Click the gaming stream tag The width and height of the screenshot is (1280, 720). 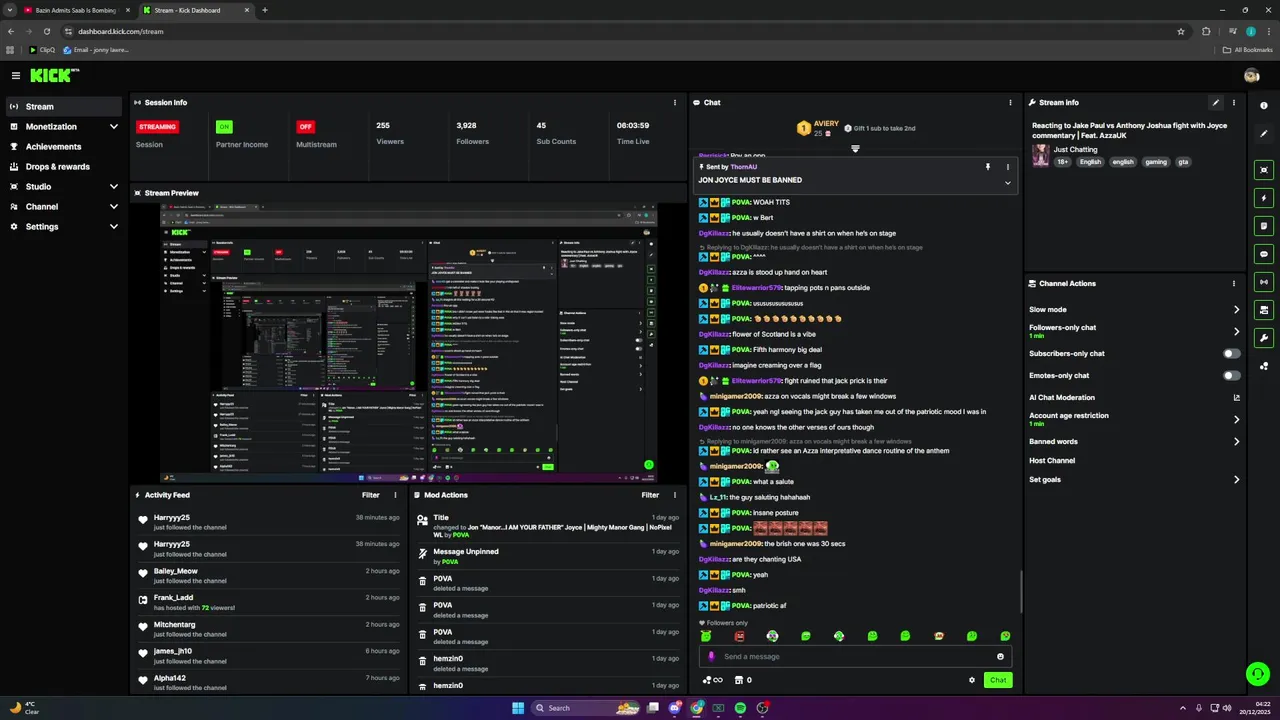[x=1155, y=162]
